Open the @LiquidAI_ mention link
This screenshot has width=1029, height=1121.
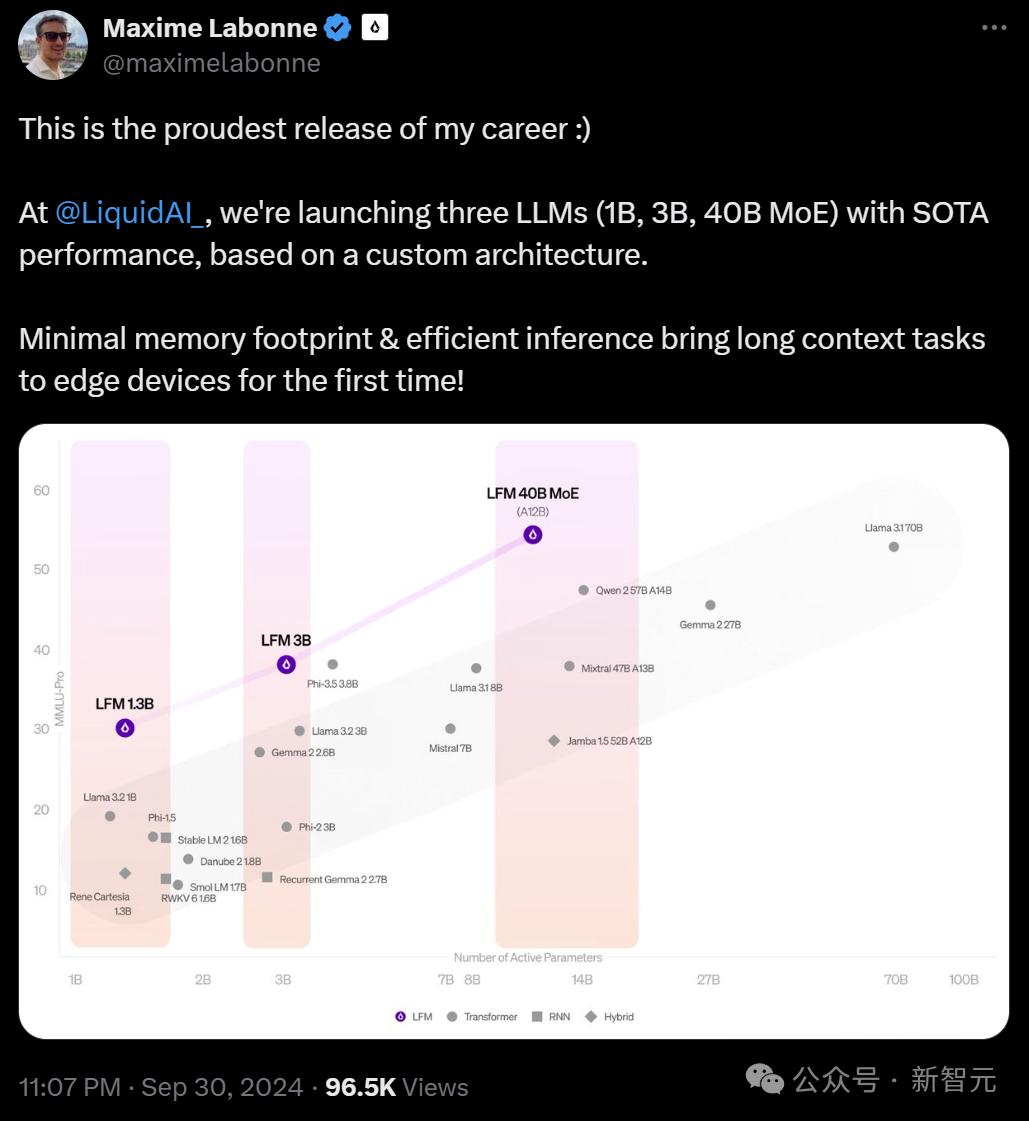tap(130, 213)
